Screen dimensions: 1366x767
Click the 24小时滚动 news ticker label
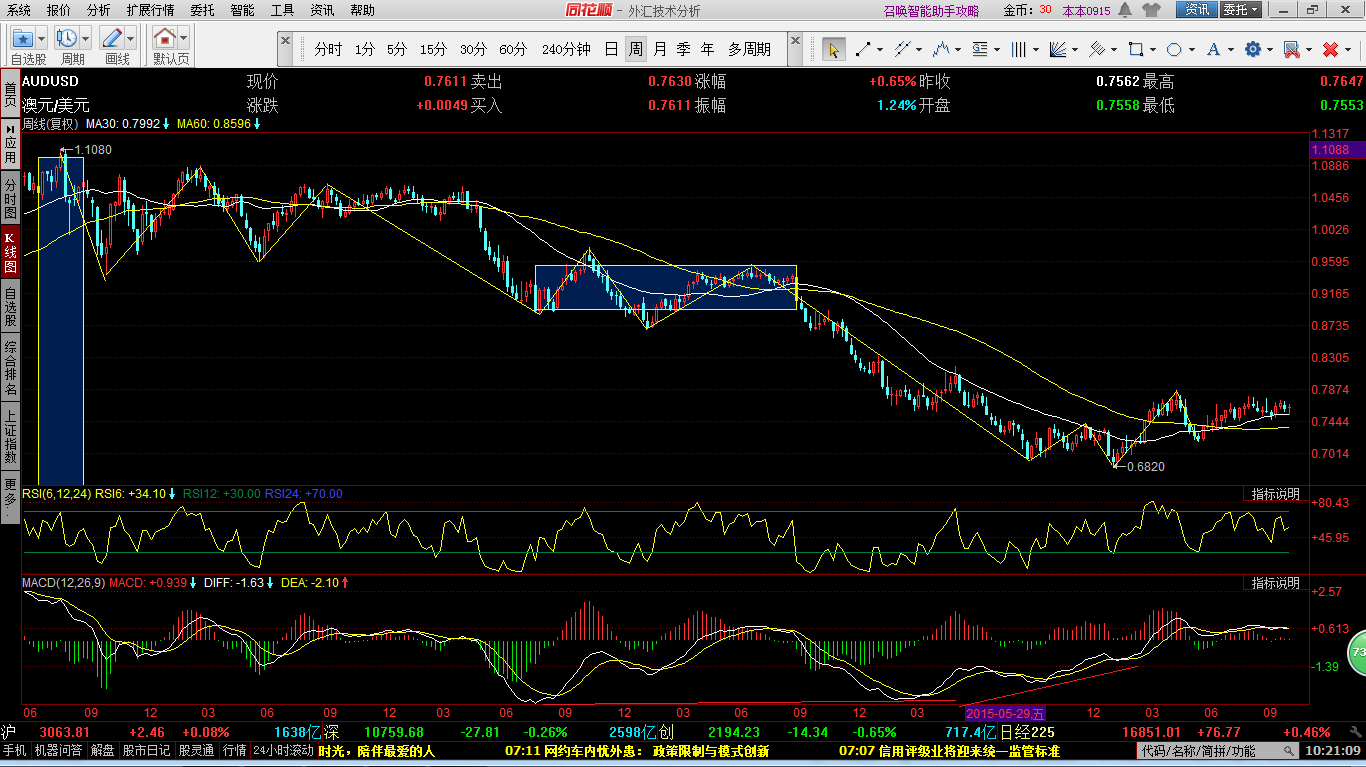pyautogui.click(x=283, y=751)
